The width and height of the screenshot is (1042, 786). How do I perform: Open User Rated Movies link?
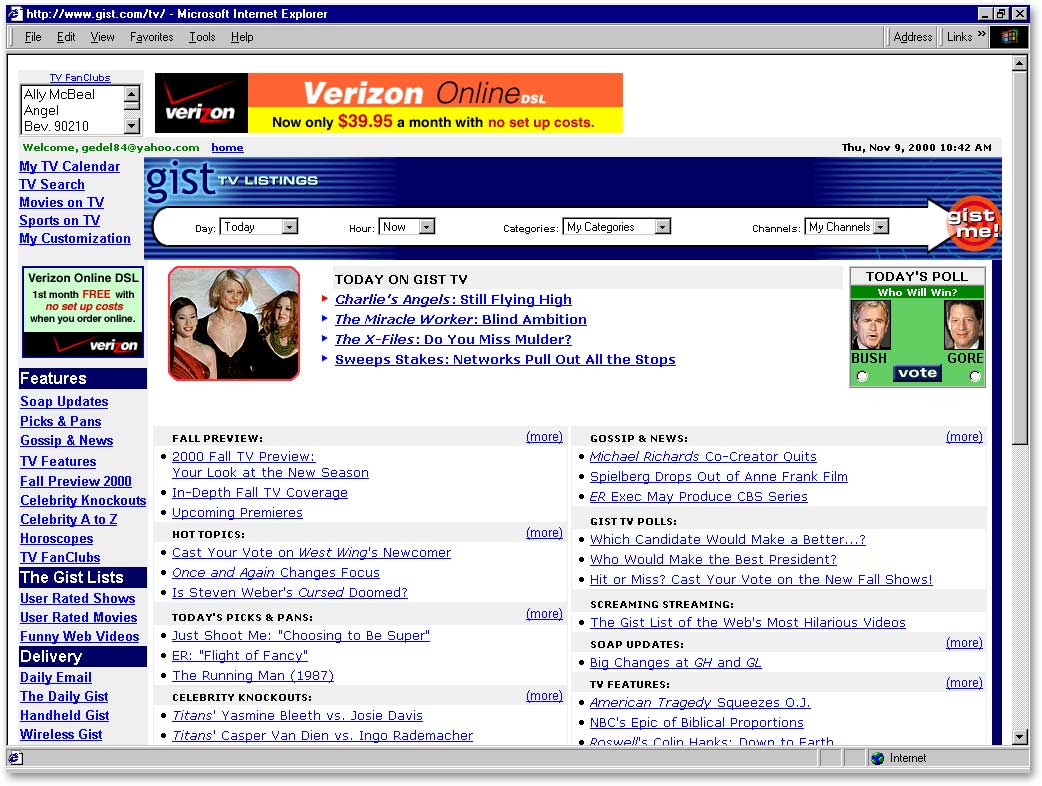click(x=78, y=617)
